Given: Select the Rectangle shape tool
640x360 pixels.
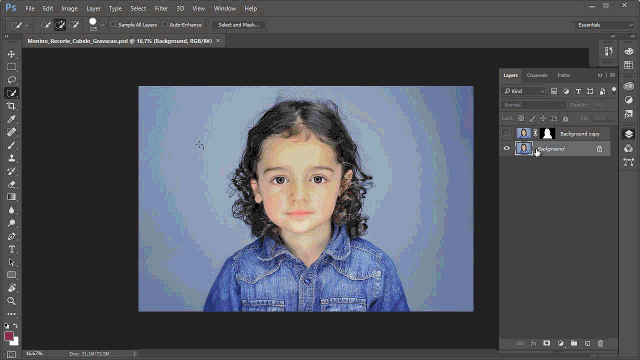Looking at the screenshot, I should 11,275.
